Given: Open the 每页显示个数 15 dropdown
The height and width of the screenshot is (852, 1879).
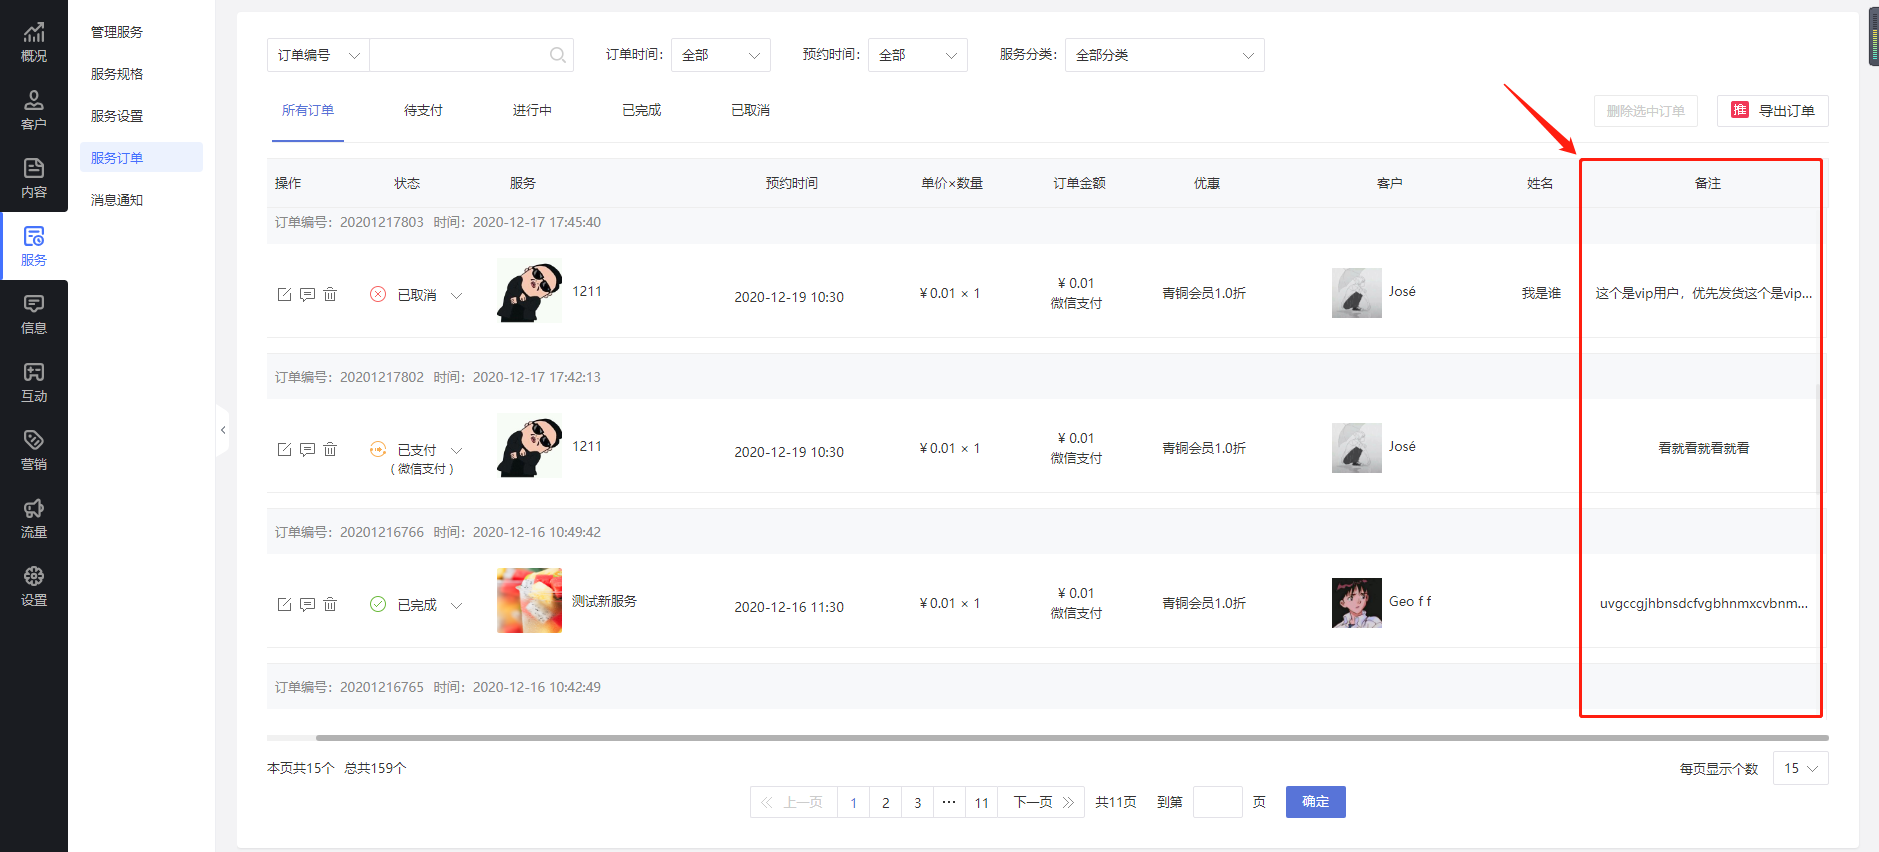Looking at the screenshot, I should pos(1800,768).
